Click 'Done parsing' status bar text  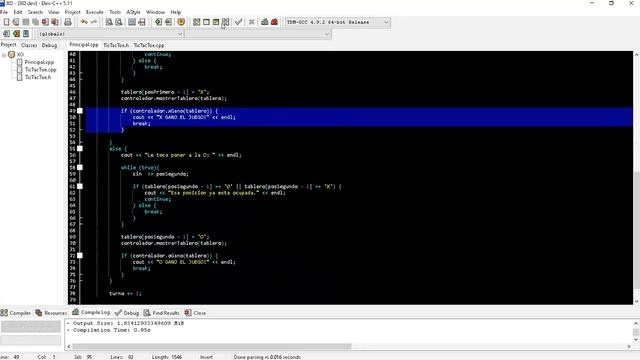tap(267, 357)
